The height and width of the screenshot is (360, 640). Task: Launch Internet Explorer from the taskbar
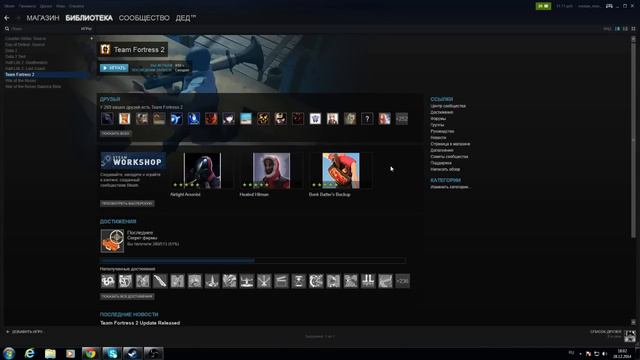[x=29, y=353]
